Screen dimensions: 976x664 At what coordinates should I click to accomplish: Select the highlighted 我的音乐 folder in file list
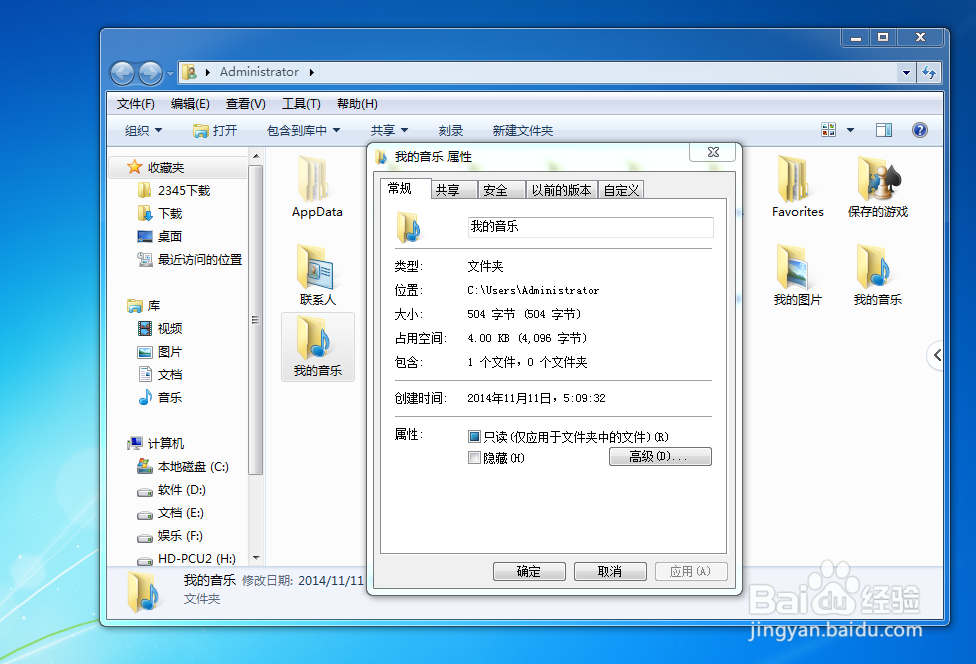click(x=318, y=347)
